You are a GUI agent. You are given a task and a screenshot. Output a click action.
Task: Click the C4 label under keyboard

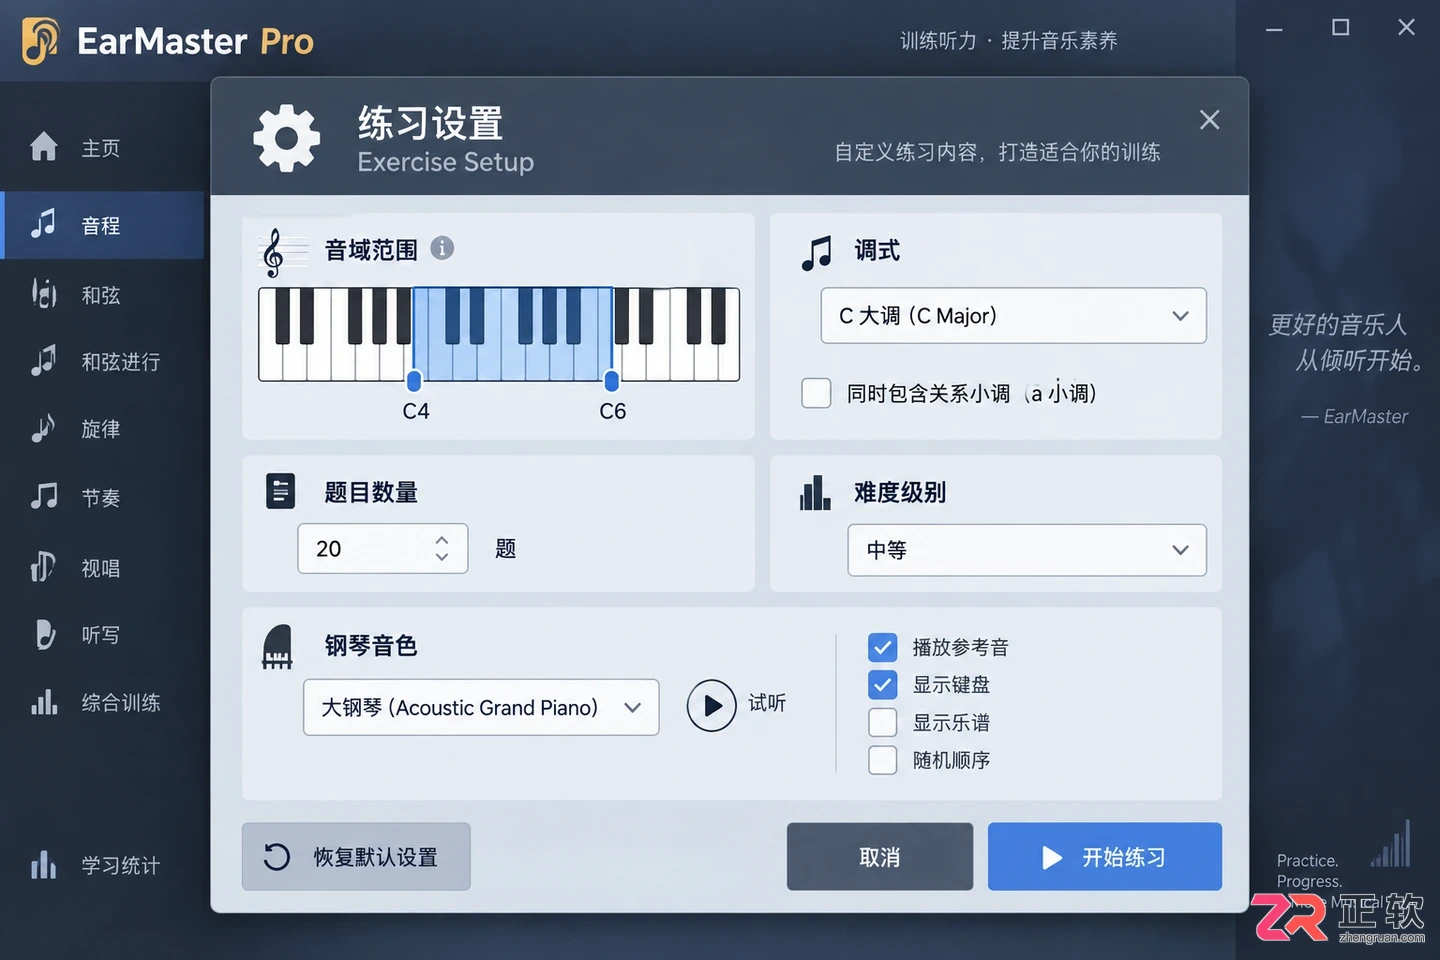[x=416, y=411]
